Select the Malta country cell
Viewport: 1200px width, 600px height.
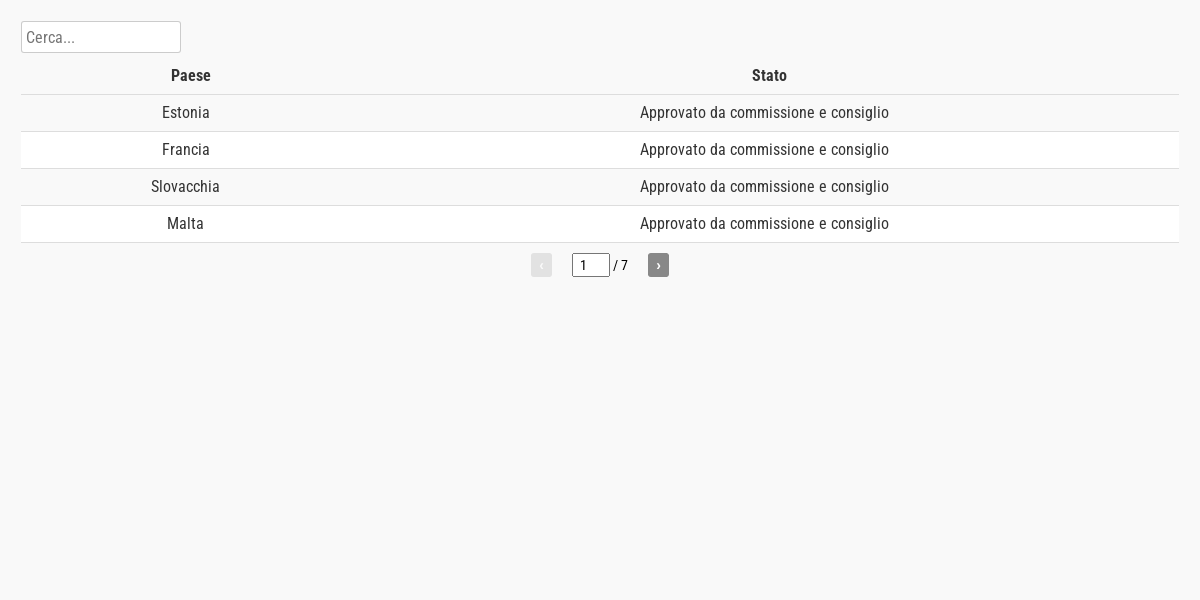coord(185,224)
